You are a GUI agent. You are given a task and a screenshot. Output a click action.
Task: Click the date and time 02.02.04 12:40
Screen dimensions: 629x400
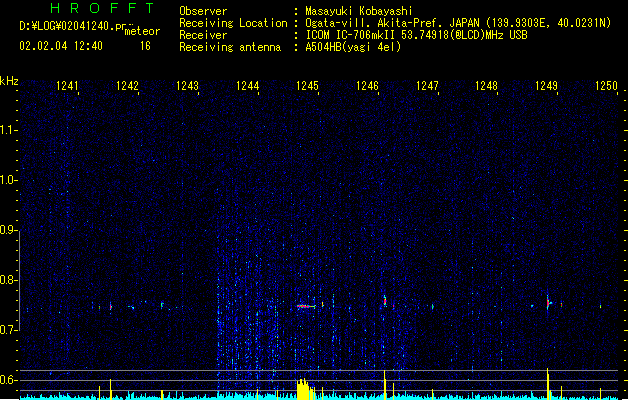(61, 46)
